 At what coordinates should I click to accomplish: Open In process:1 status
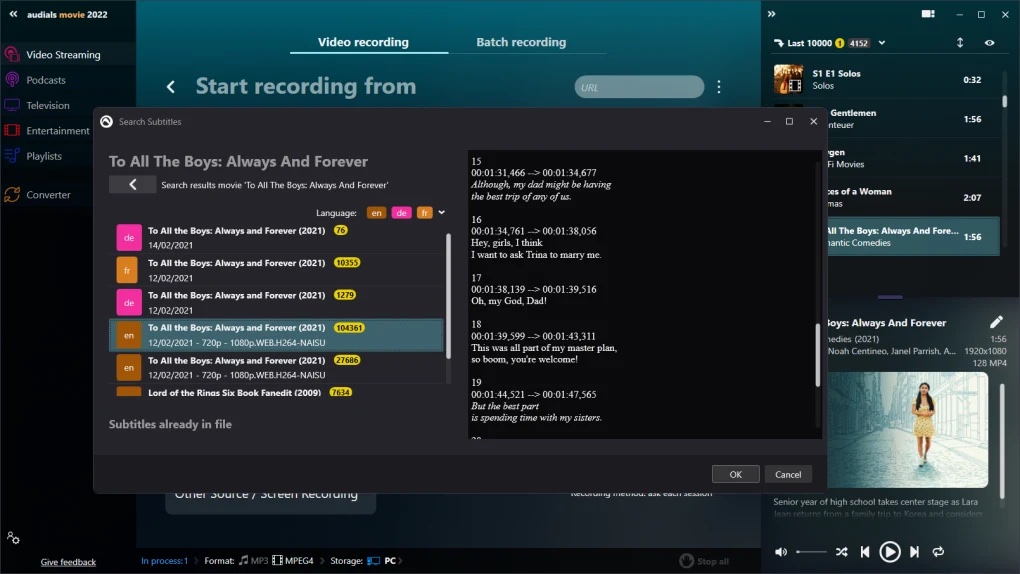(x=165, y=561)
